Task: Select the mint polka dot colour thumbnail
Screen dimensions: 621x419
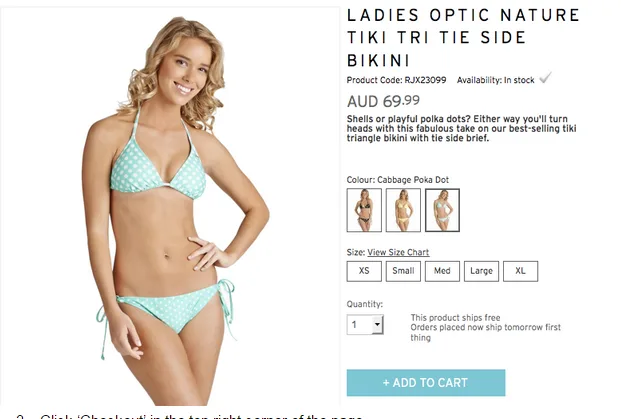Action: click(442, 210)
